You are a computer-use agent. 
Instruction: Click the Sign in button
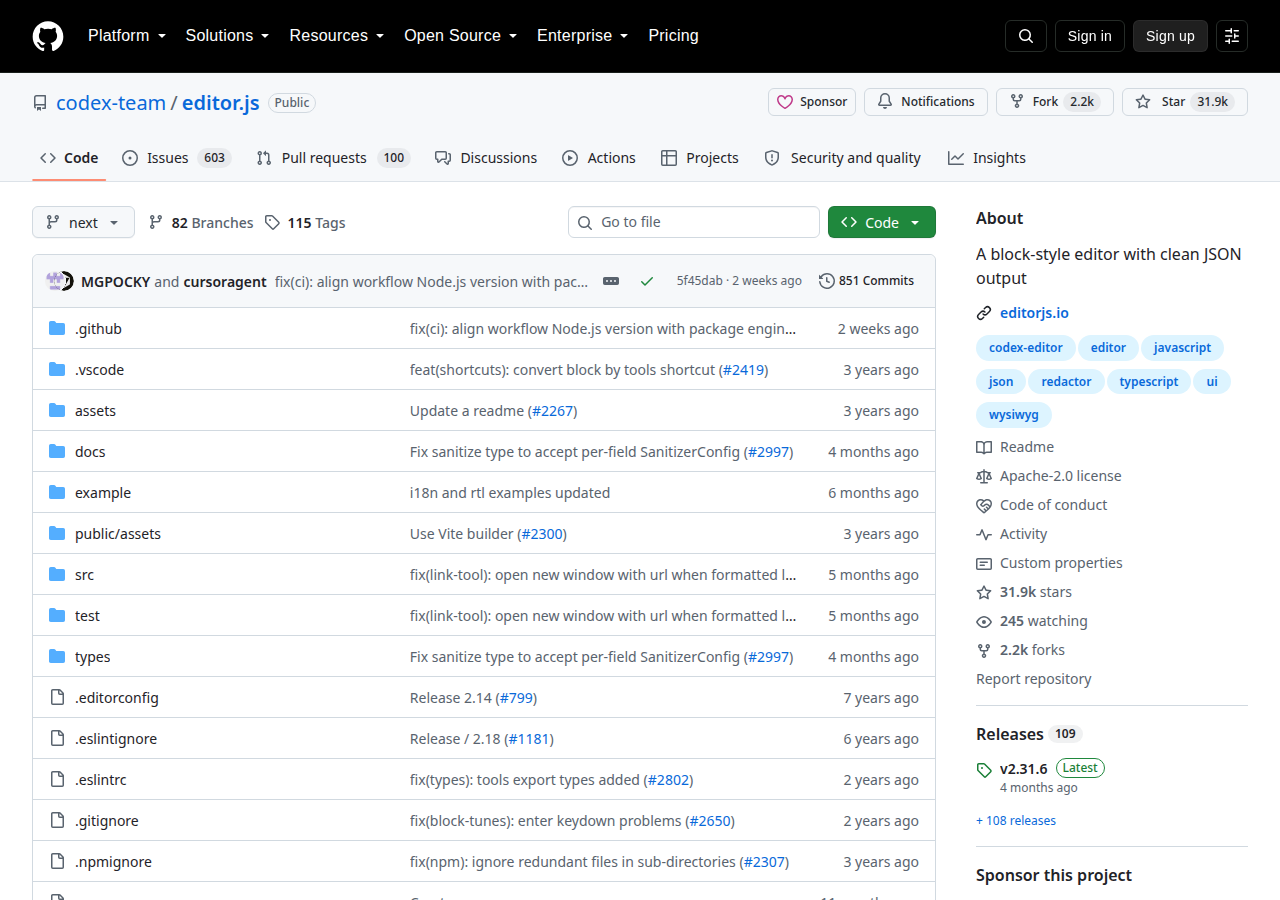point(1090,36)
